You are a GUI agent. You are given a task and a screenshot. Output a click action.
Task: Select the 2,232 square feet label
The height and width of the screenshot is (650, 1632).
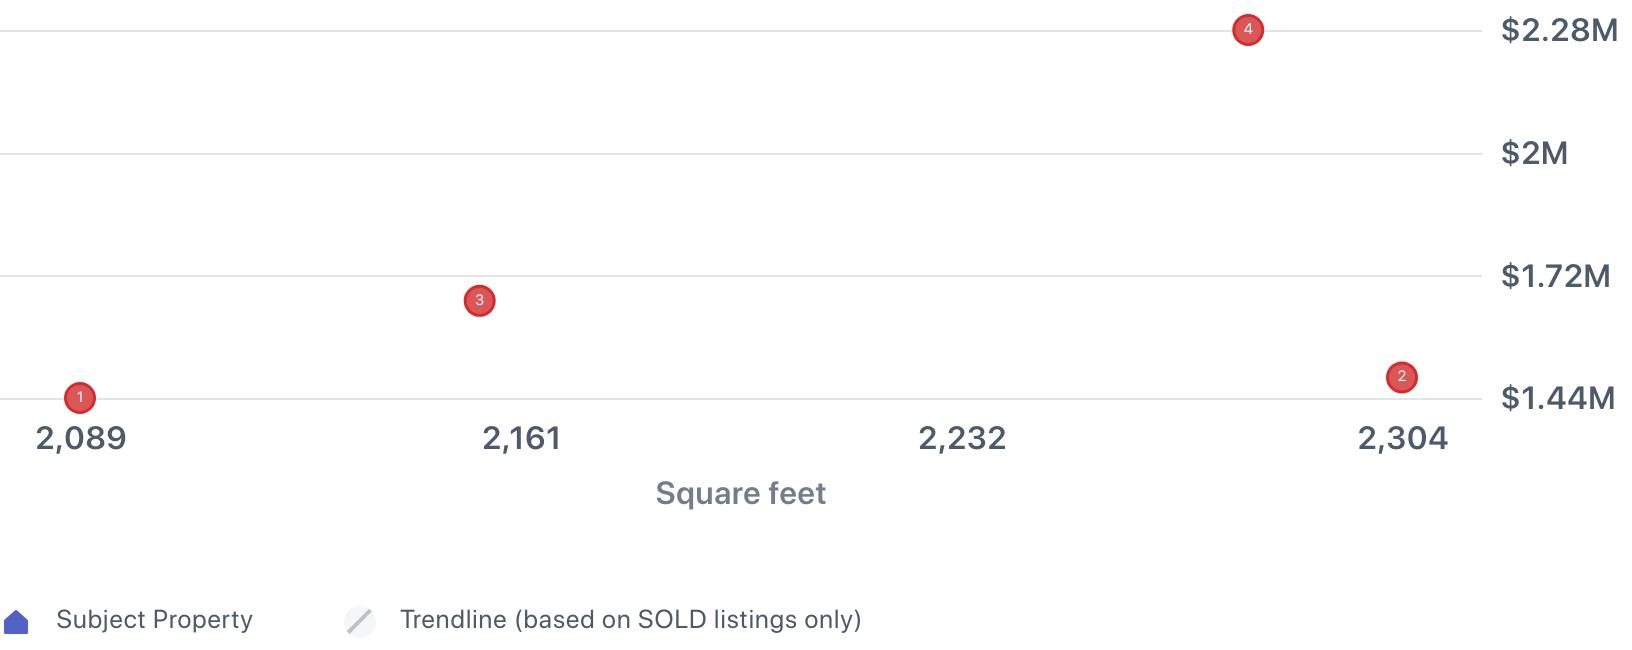tap(962, 438)
